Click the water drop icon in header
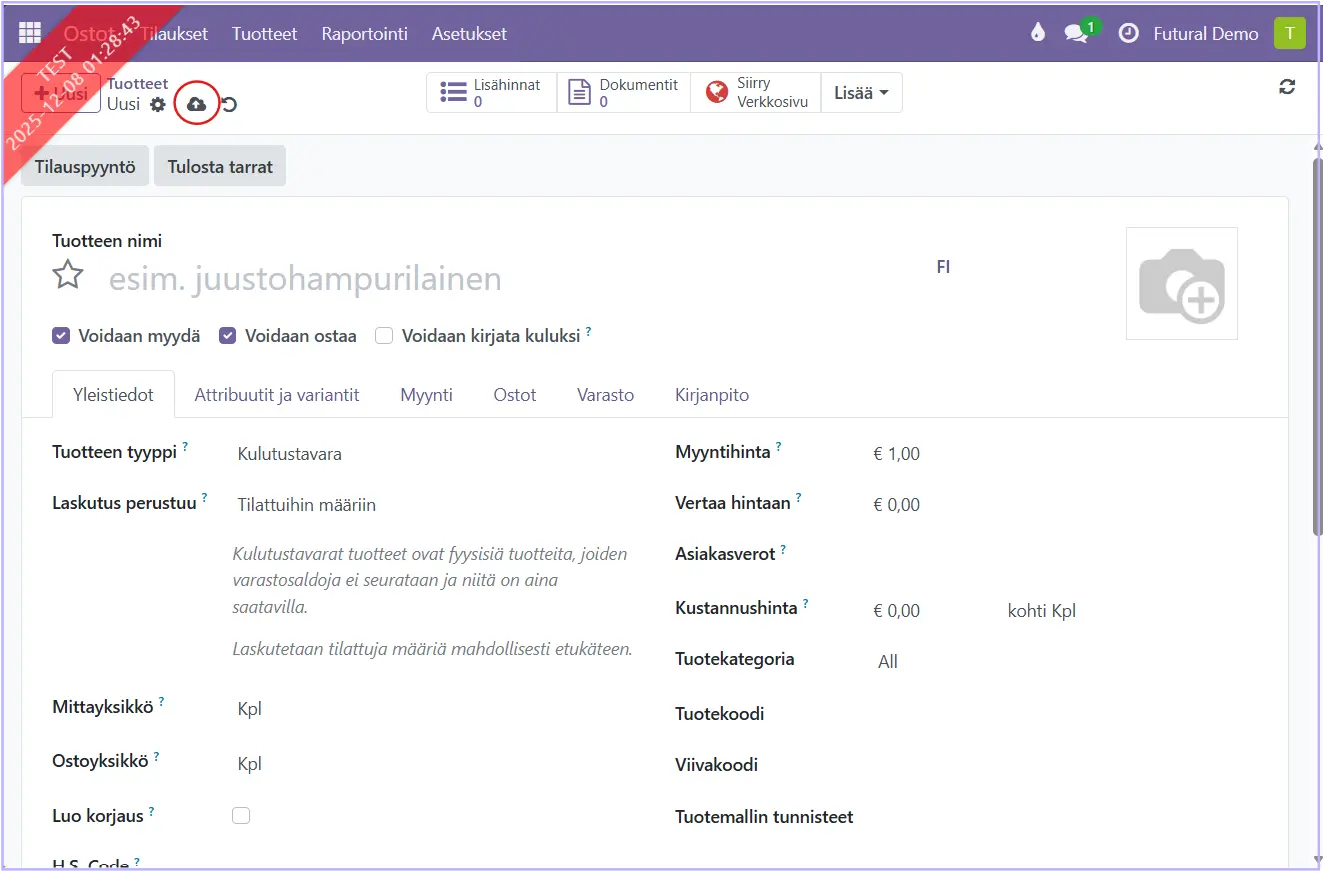Image resolution: width=1323 pixels, height=871 pixels. 1037,33
